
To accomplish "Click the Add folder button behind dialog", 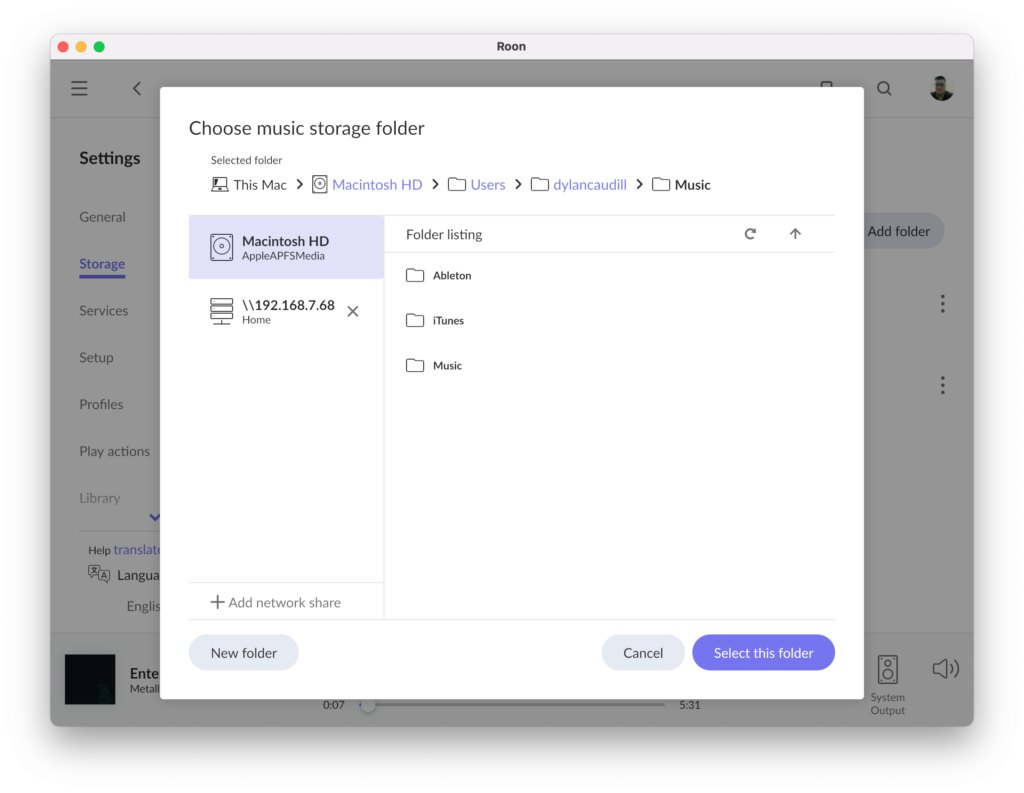I will (x=904, y=231).
